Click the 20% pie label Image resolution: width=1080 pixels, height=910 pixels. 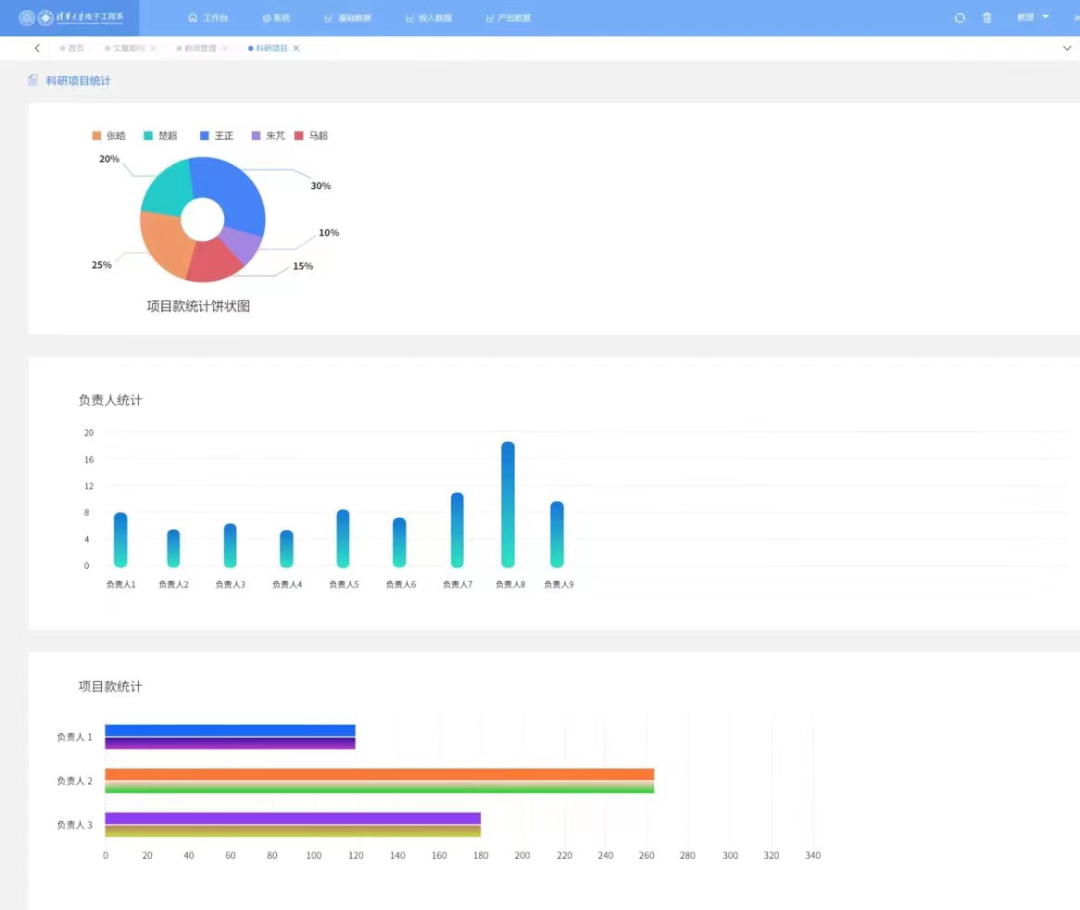point(109,159)
